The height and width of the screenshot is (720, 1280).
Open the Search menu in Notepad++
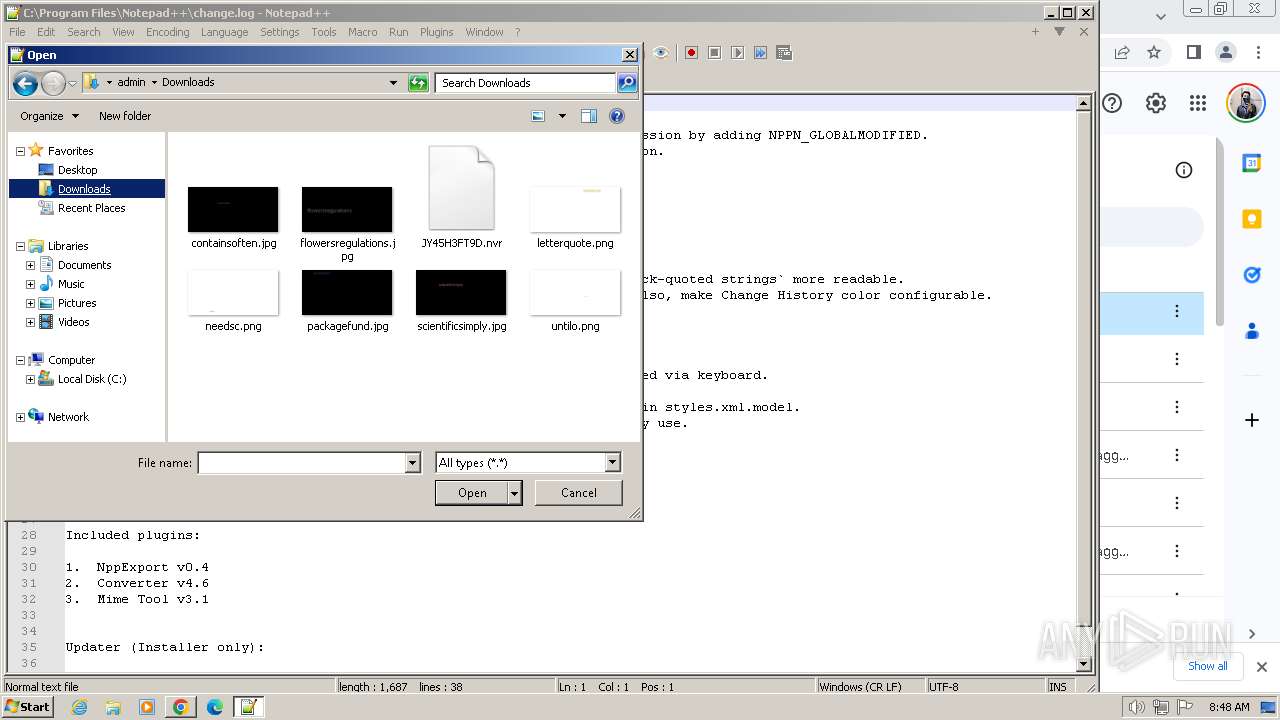click(84, 32)
